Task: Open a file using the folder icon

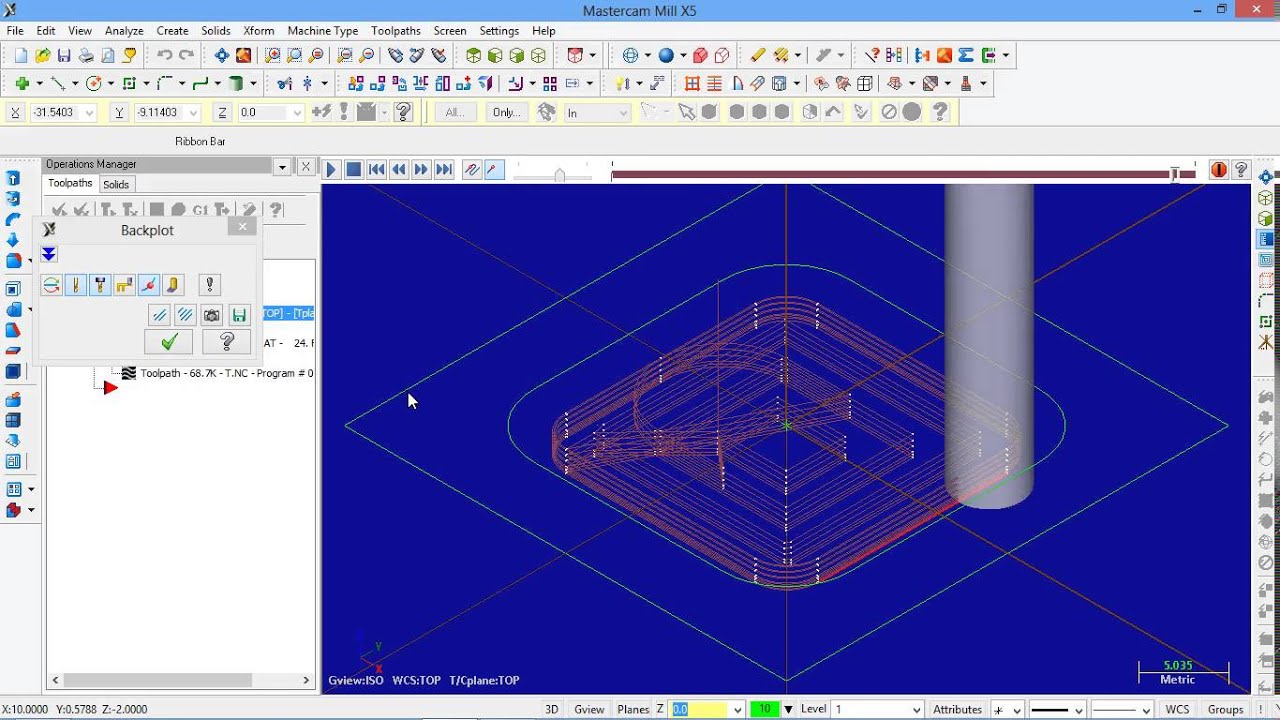Action: pos(43,56)
